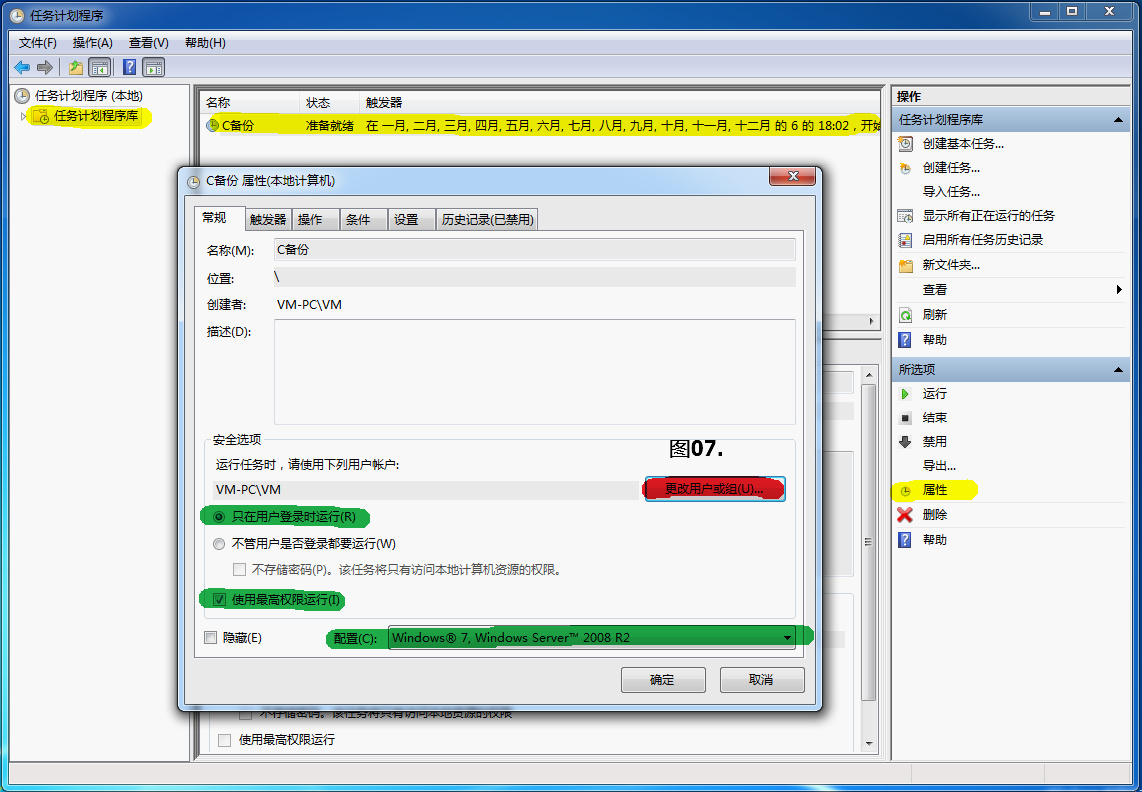Screen dimensions: 1142x792
Task: Click the End (结束) stop icon
Action: point(905,418)
